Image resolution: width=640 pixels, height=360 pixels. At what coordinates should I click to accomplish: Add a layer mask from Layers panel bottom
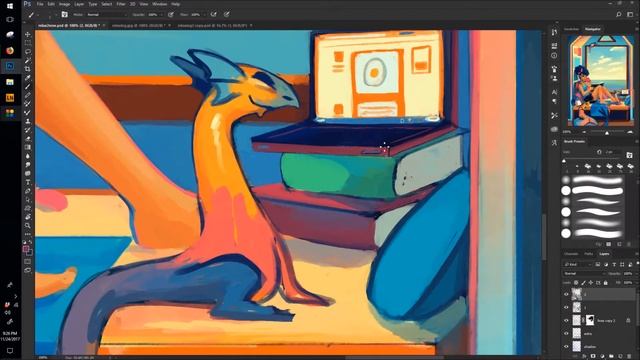593,356
